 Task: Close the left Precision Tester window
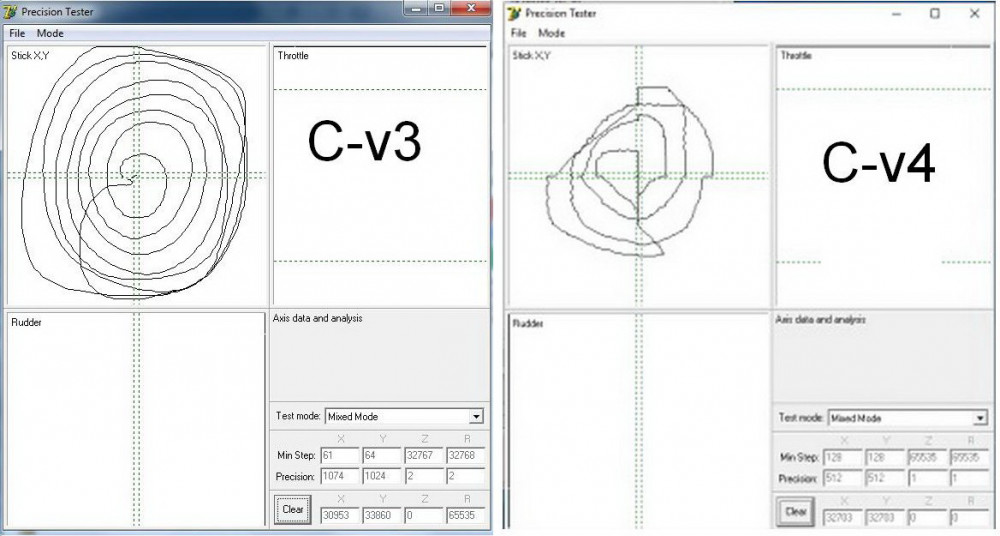pos(471,8)
